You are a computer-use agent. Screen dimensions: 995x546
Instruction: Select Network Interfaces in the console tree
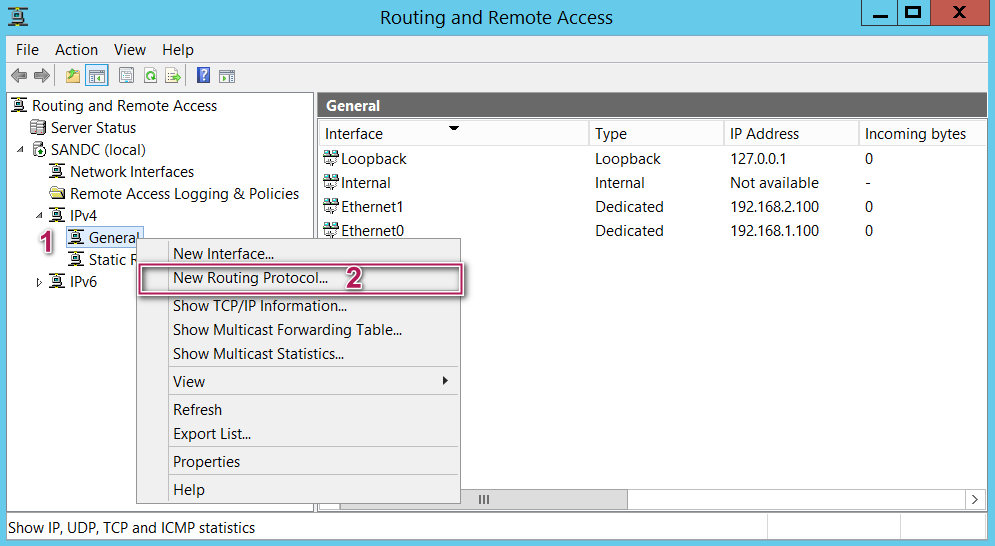(x=131, y=172)
